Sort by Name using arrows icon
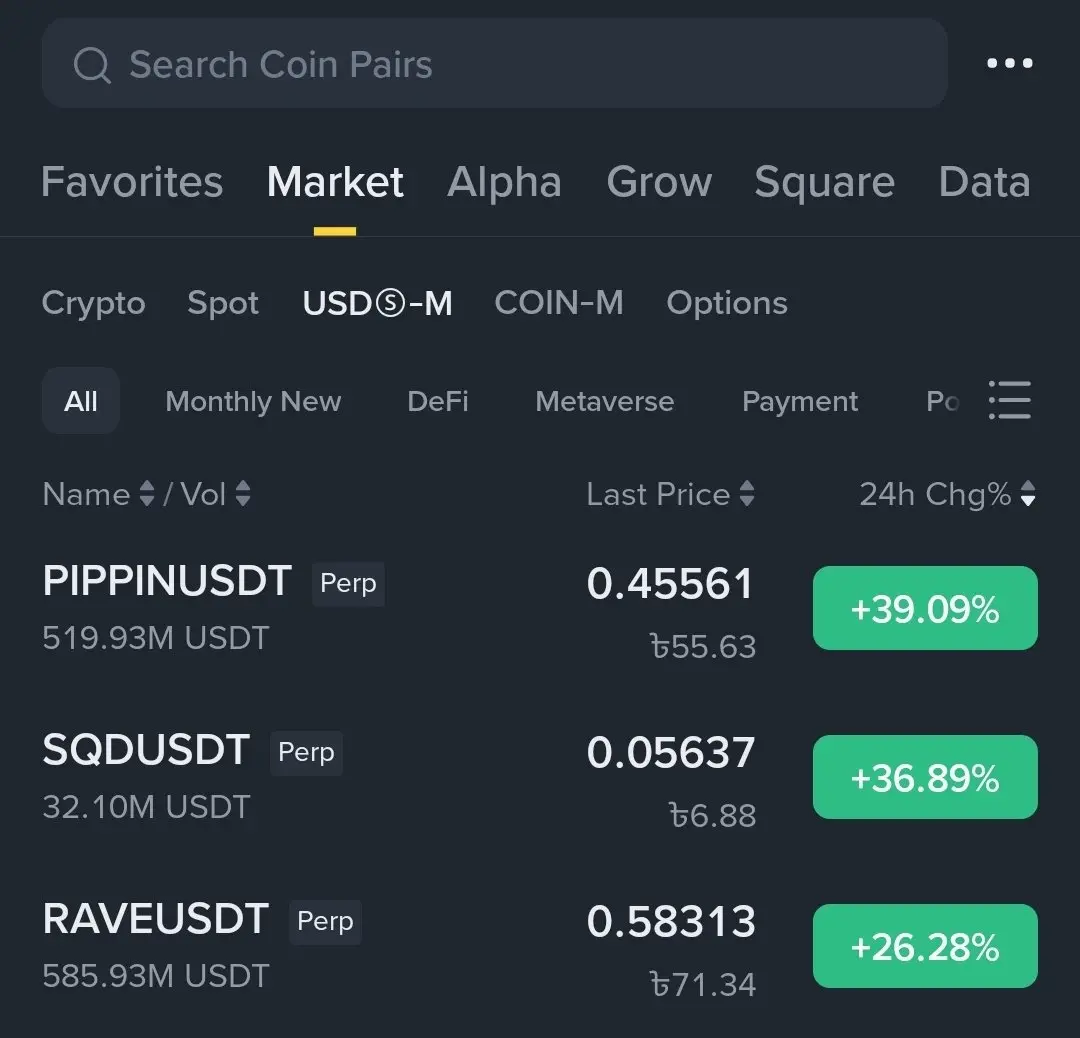This screenshot has height=1038, width=1080. [147, 493]
